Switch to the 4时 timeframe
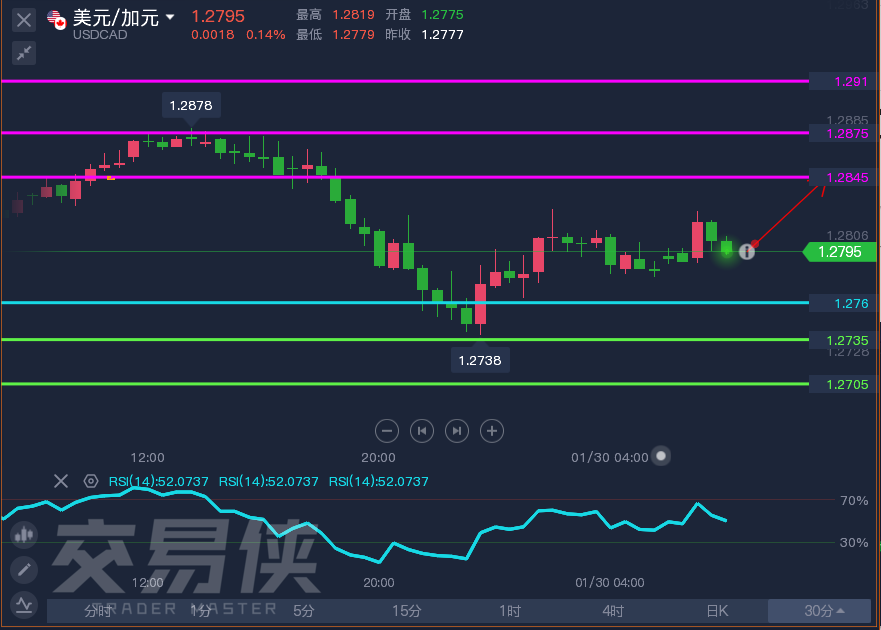 613,611
